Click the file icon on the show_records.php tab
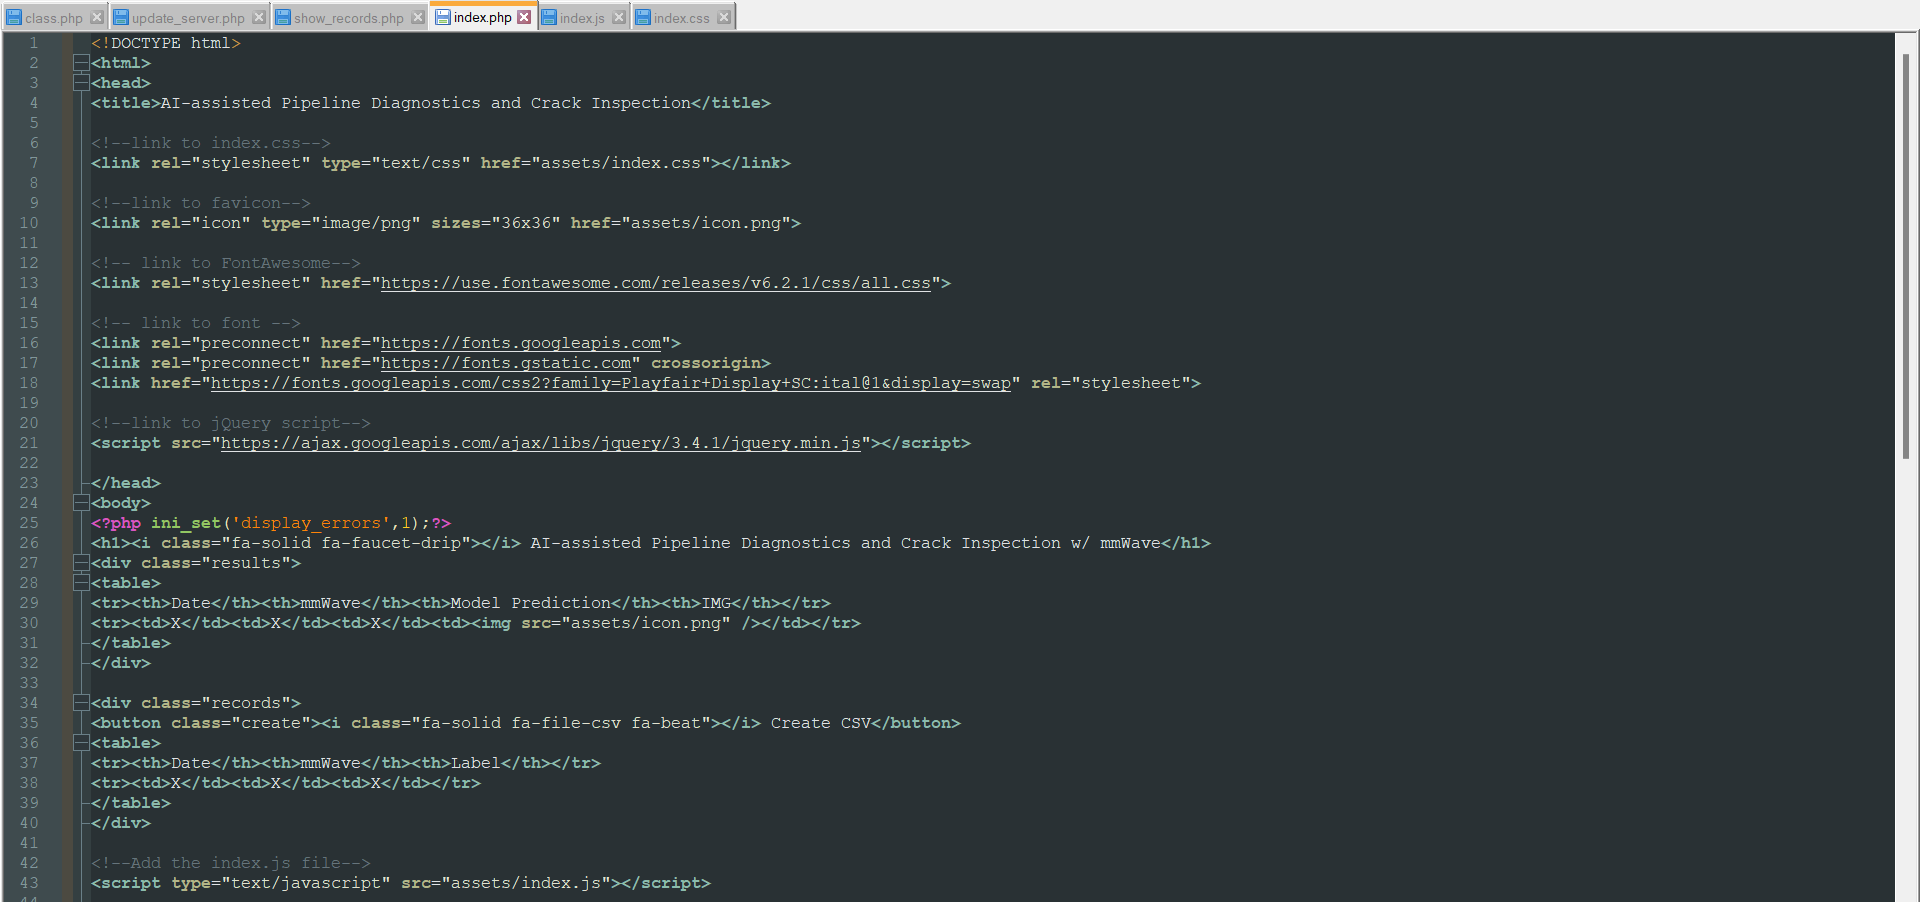 (x=286, y=16)
